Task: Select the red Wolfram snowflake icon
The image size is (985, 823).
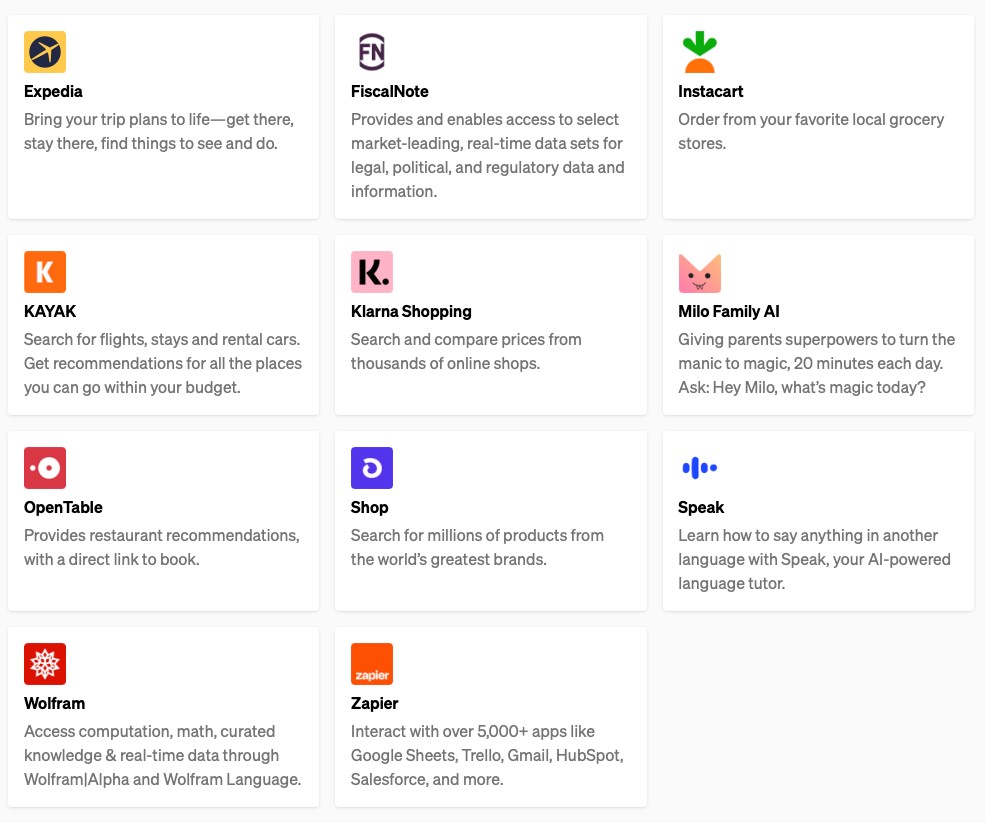Action: 45,664
